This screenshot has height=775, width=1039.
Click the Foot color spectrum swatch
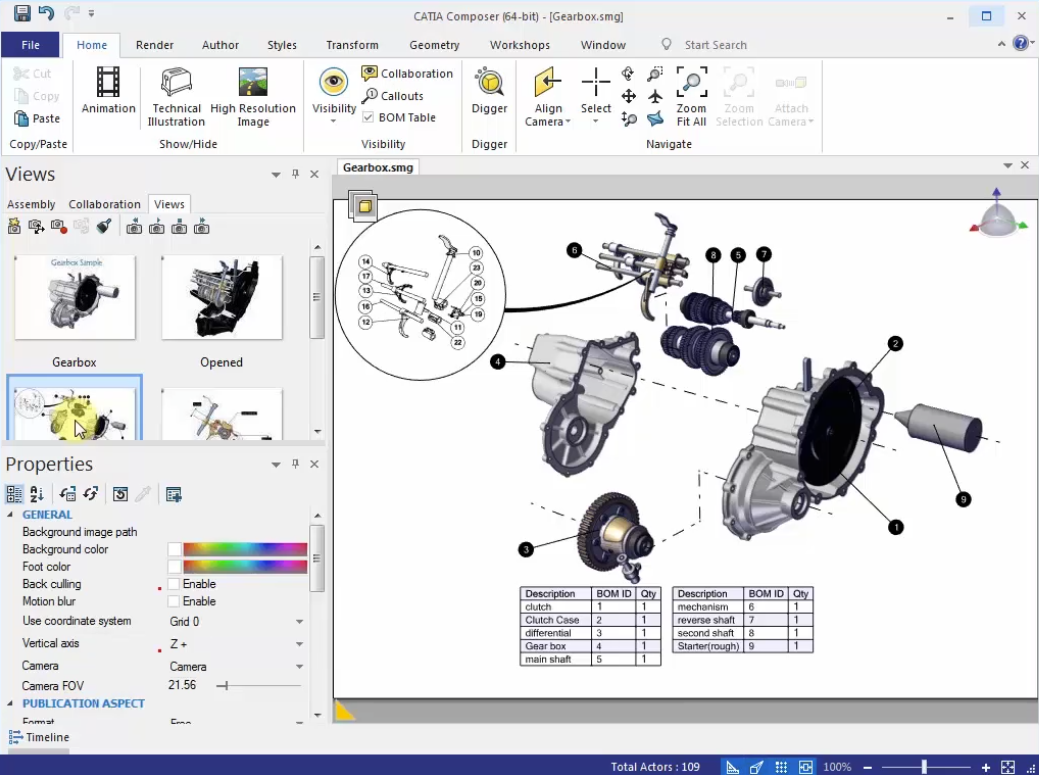pyautogui.click(x=245, y=566)
